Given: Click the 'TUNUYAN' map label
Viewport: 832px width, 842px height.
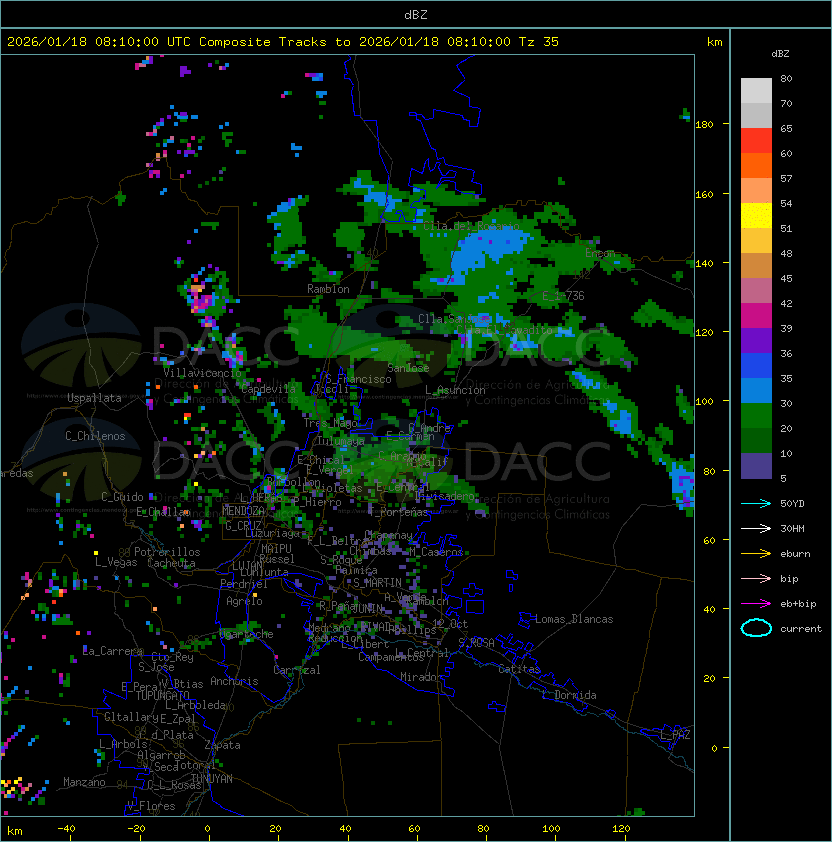Looking at the screenshot, I should click(212, 778).
